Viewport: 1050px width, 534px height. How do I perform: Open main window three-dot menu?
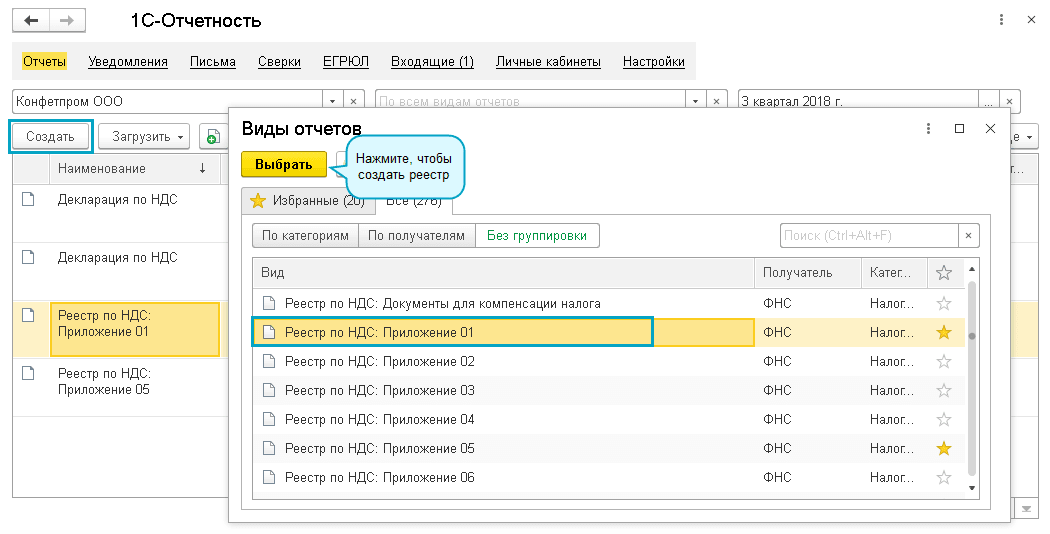(1002, 20)
